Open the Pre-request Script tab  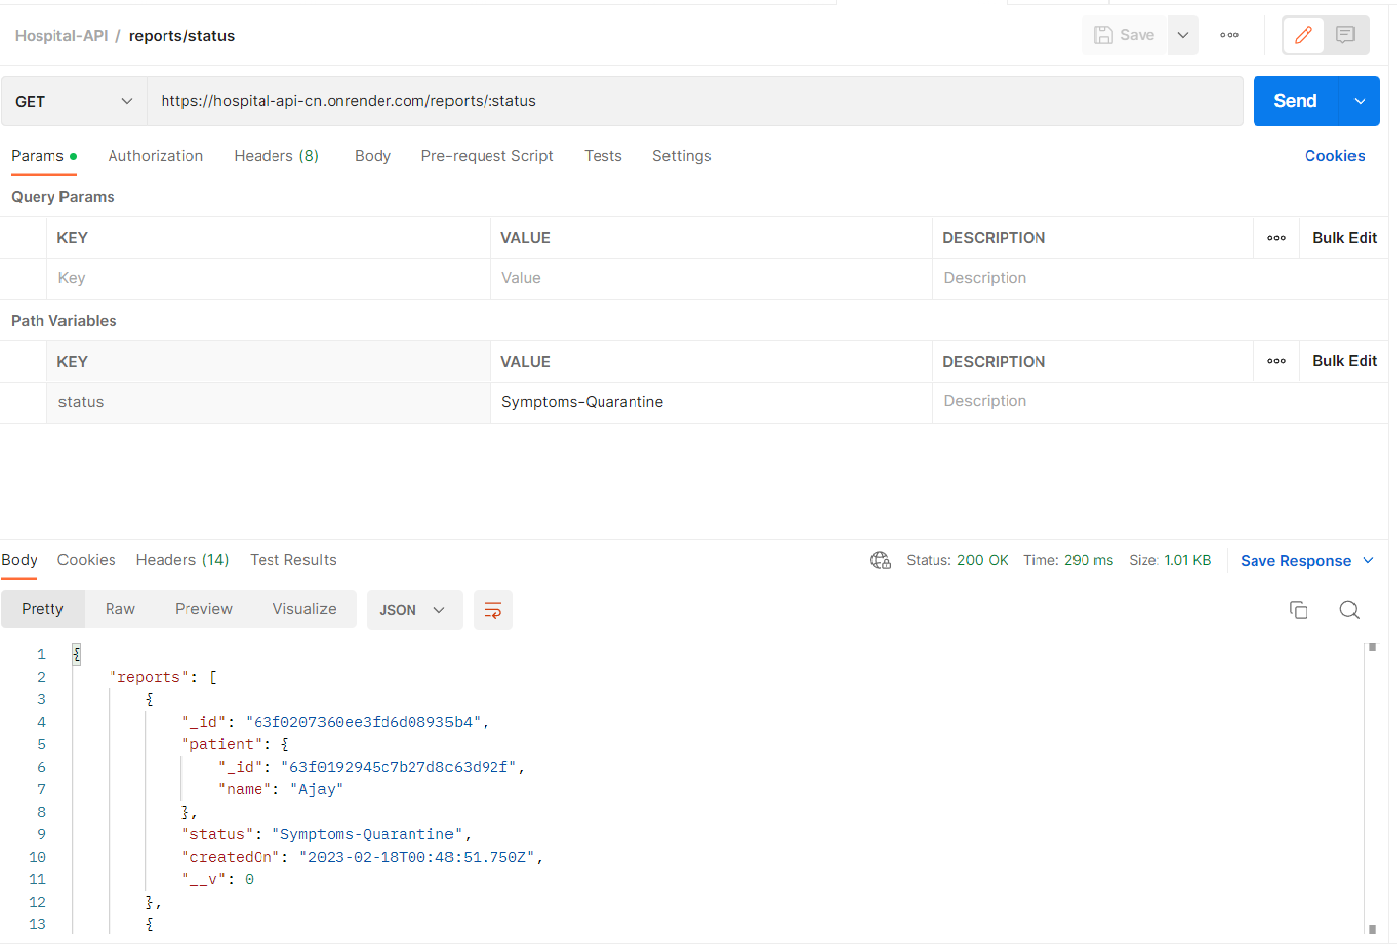[487, 156]
